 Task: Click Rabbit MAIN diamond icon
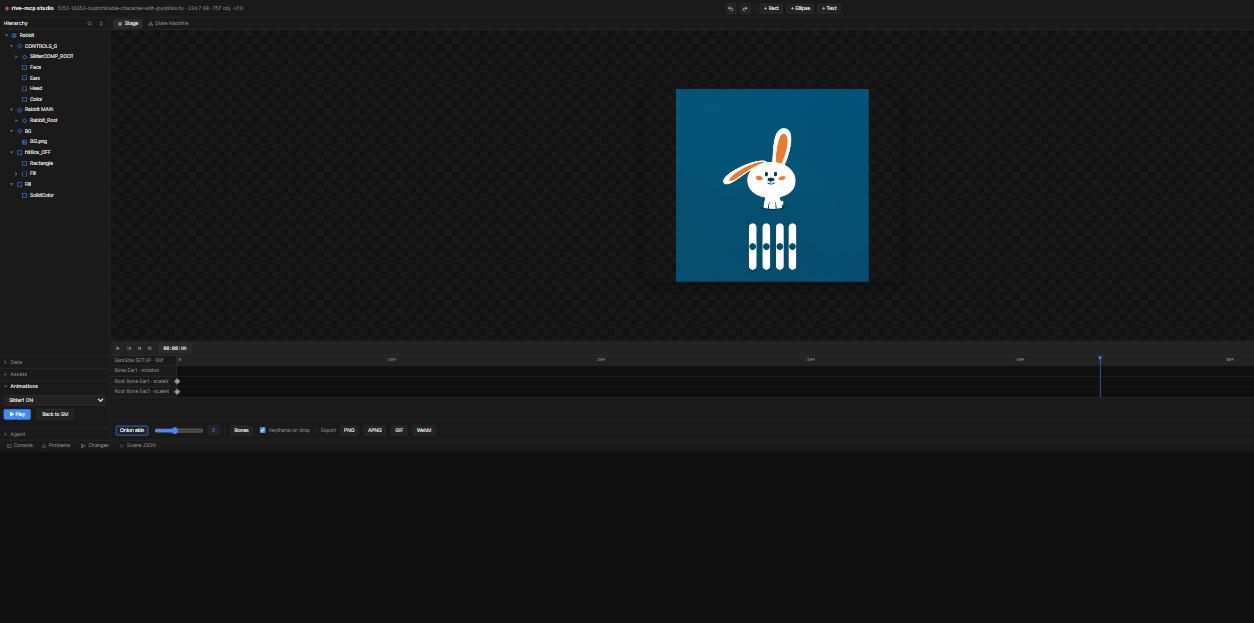tap(19, 109)
